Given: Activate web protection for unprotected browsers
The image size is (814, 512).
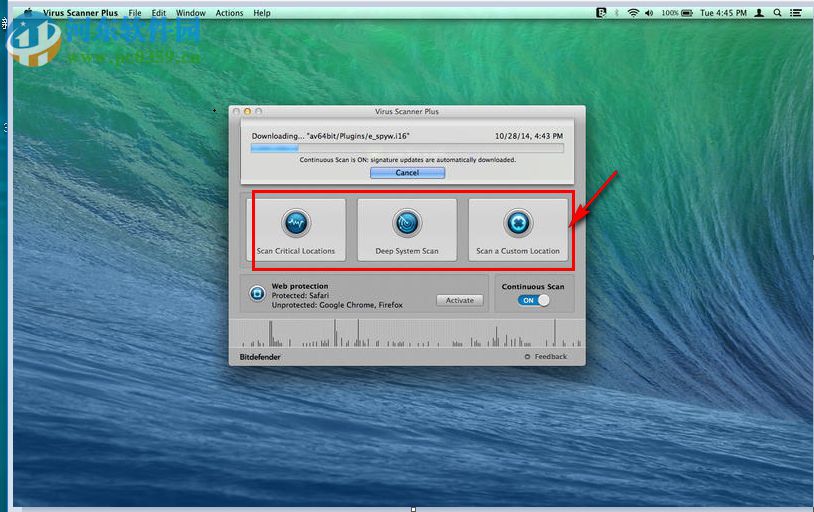Looking at the screenshot, I should [459, 300].
